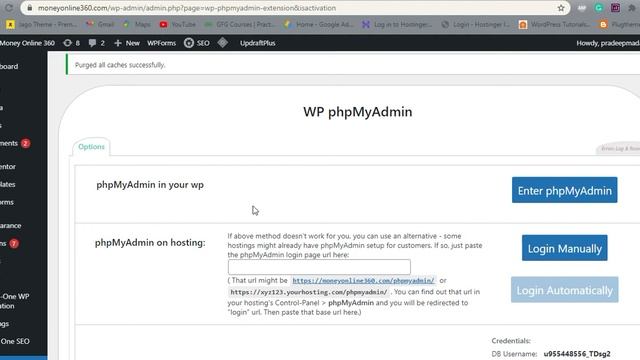This screenshot has width=640, height=360.
Task: Open All in One SEO sidebar item
Action: pyautogui.click(x=16, y=341)
